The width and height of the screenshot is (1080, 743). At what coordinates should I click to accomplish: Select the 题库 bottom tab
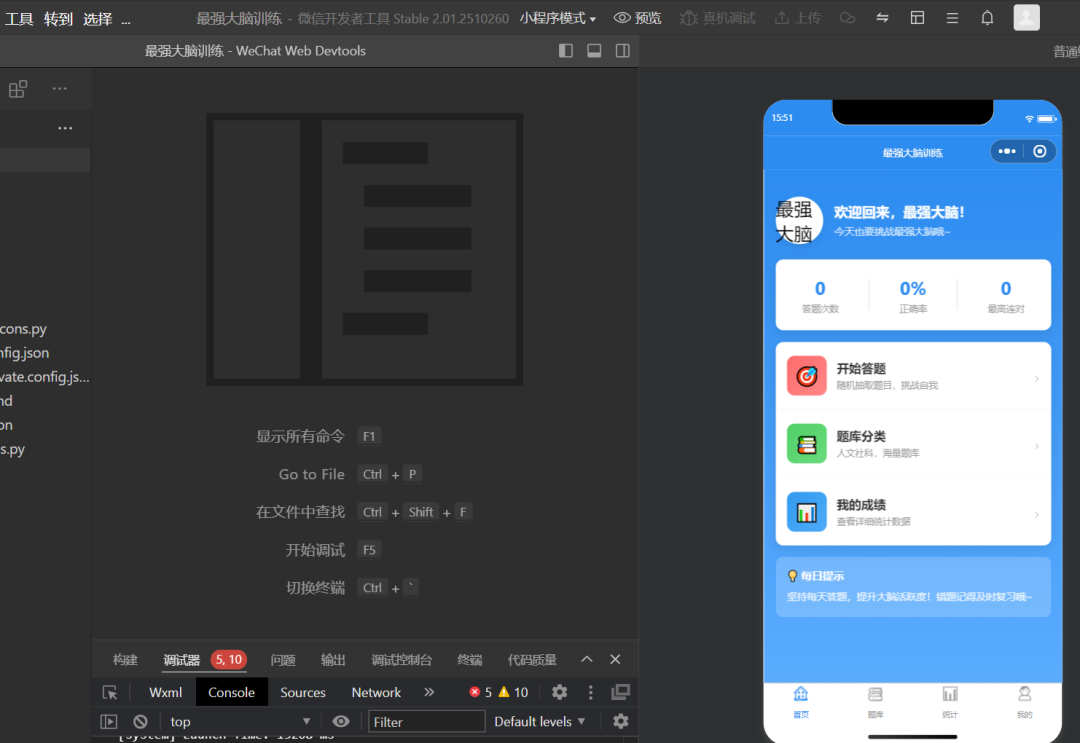(875, 702)
